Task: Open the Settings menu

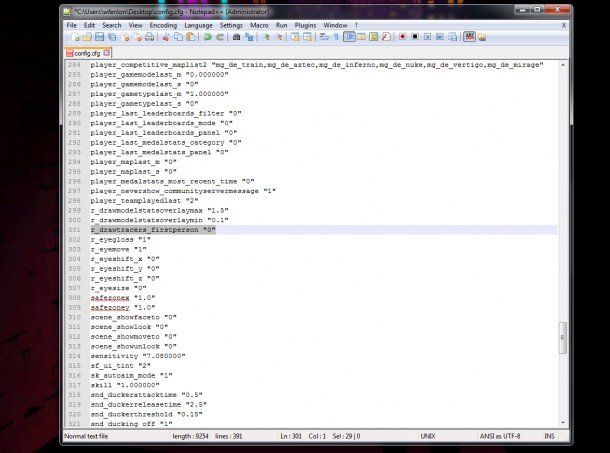Action: (x=231, y=25)
